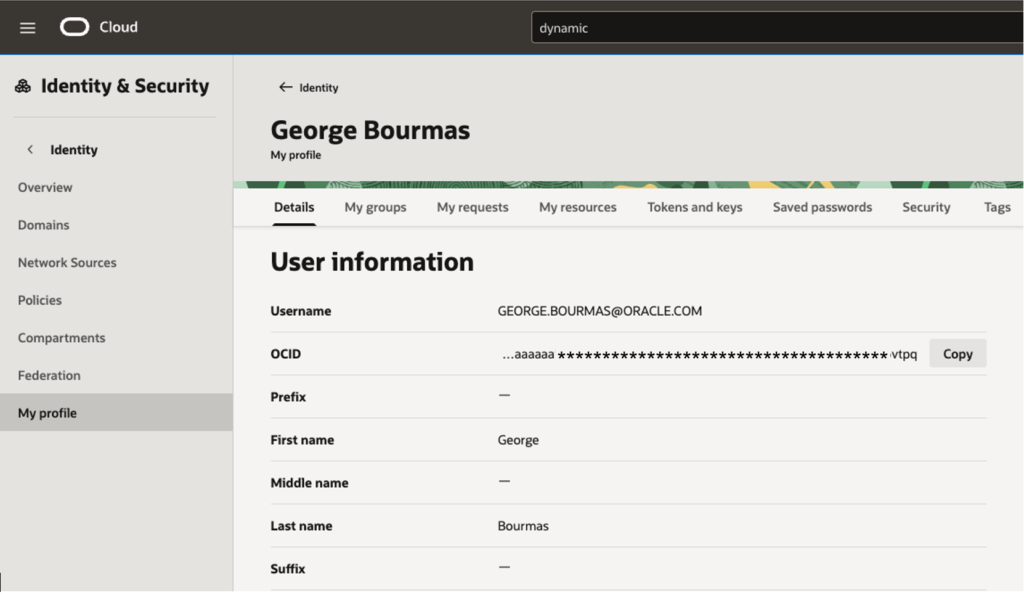Open the Tags tab

click(997, 207)
